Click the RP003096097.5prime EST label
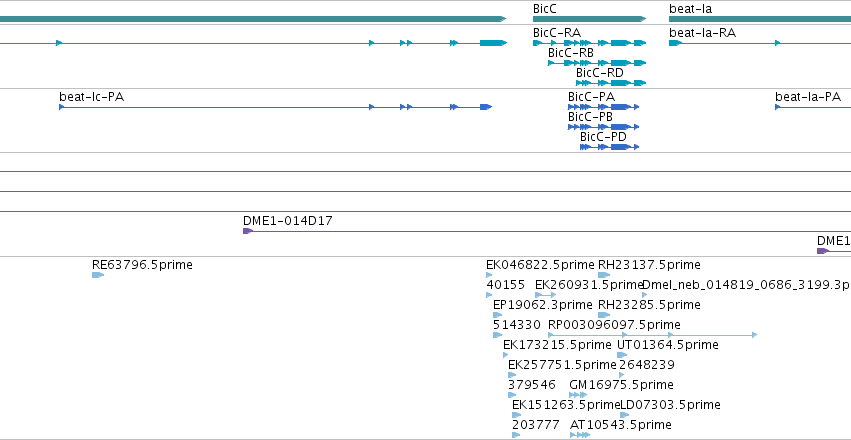 (614, 324)
